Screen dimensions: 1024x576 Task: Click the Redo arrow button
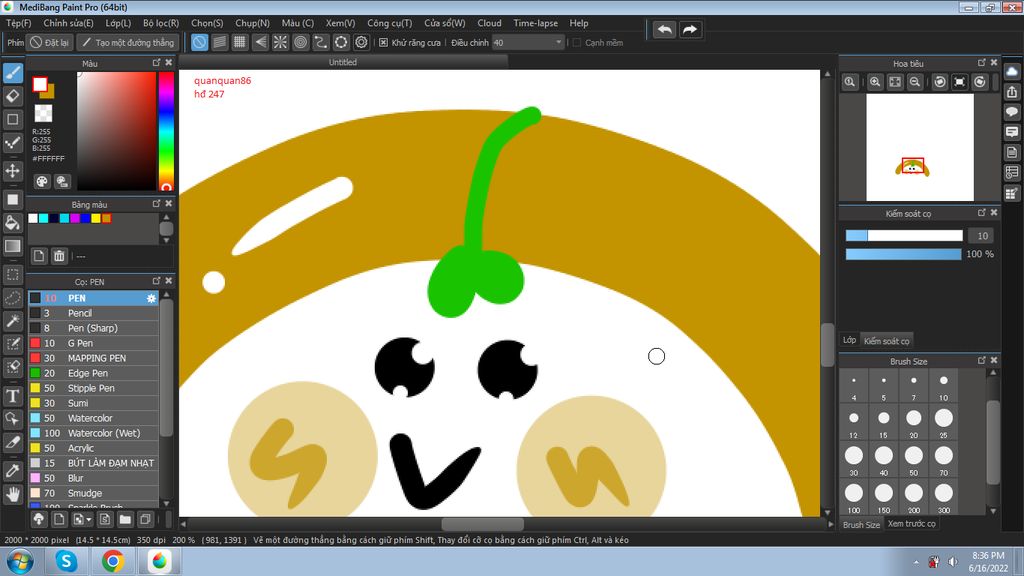[690, 29]
